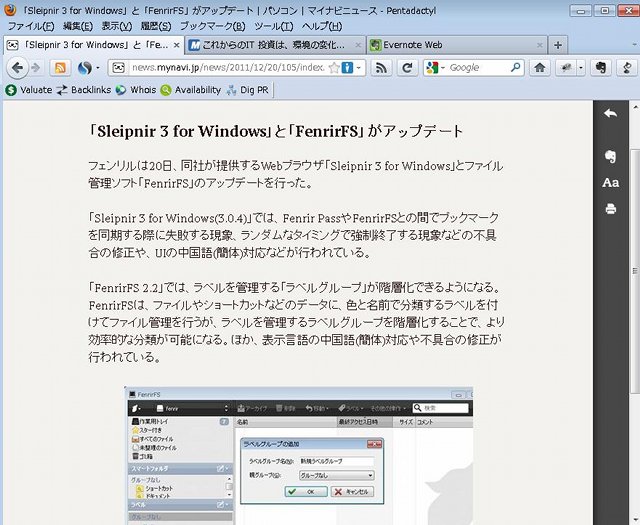Click the toolbar icon left of Evernote elephant
640x525 pixels.
(566, 68)
